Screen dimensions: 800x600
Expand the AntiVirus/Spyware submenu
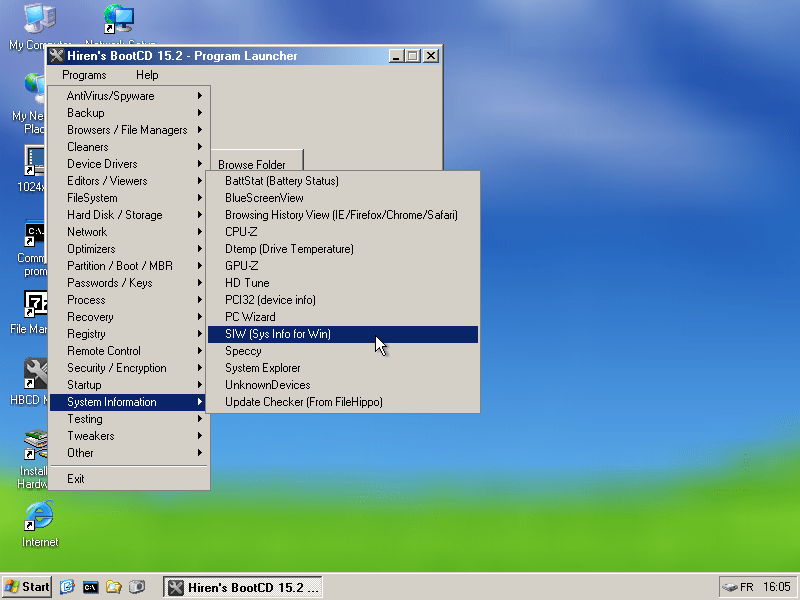[x=129, y=96]
